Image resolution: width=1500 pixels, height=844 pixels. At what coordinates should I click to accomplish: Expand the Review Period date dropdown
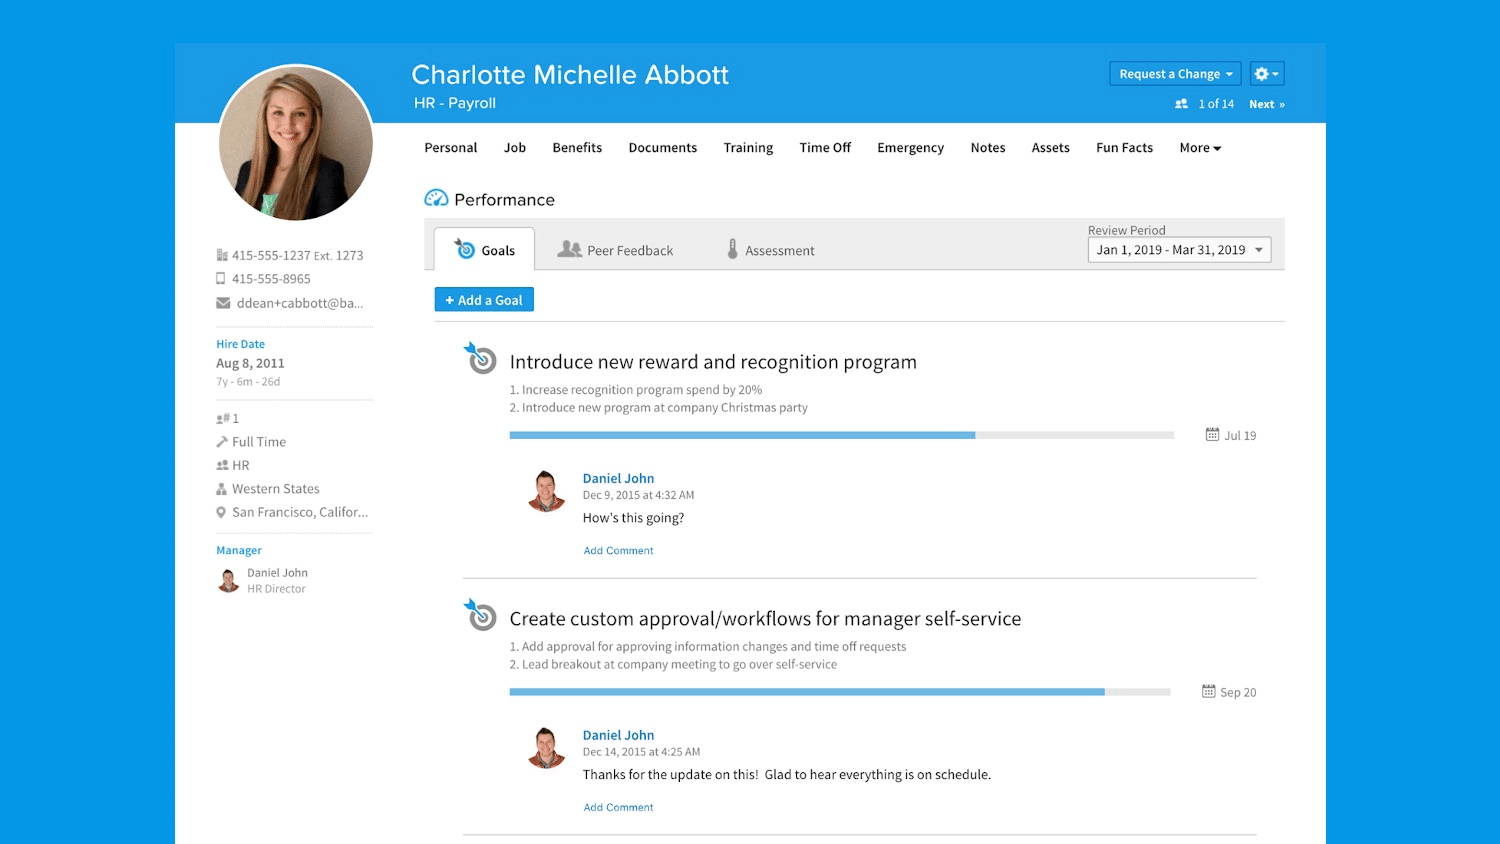pyautogui.click(x=1179, y=250)
